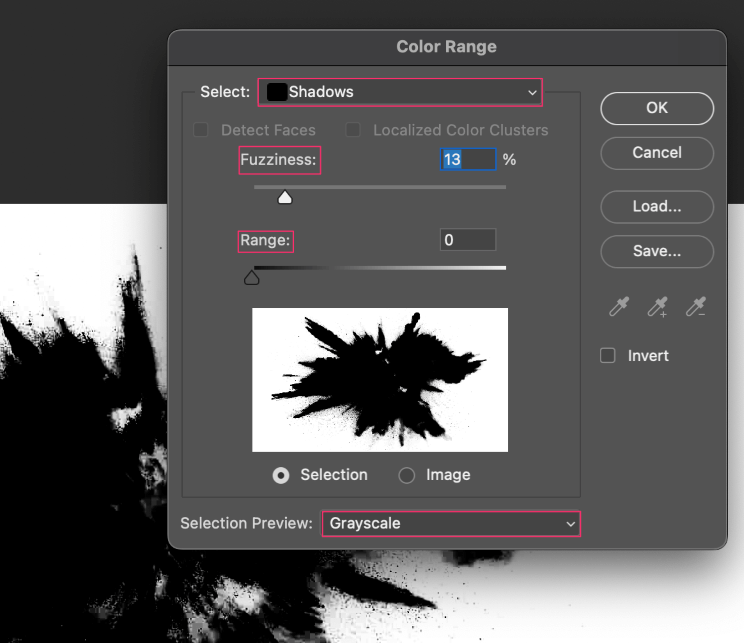Click the Selection Preview label
744x643 pixels.
pos(246,523)
